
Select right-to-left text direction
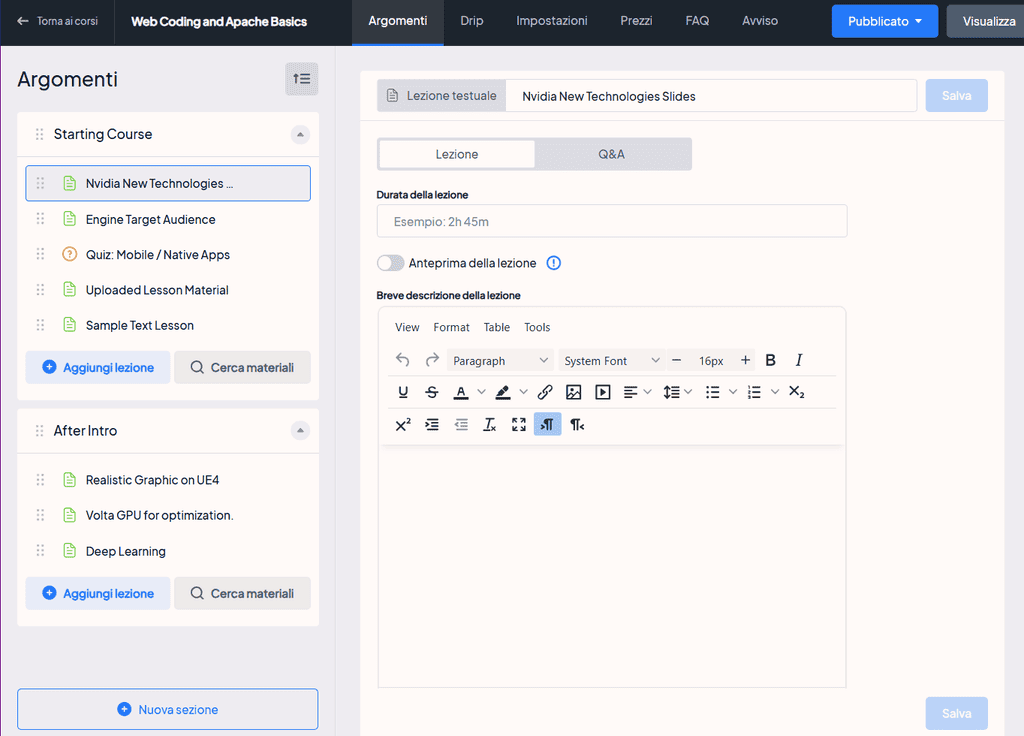click(577, 424)
